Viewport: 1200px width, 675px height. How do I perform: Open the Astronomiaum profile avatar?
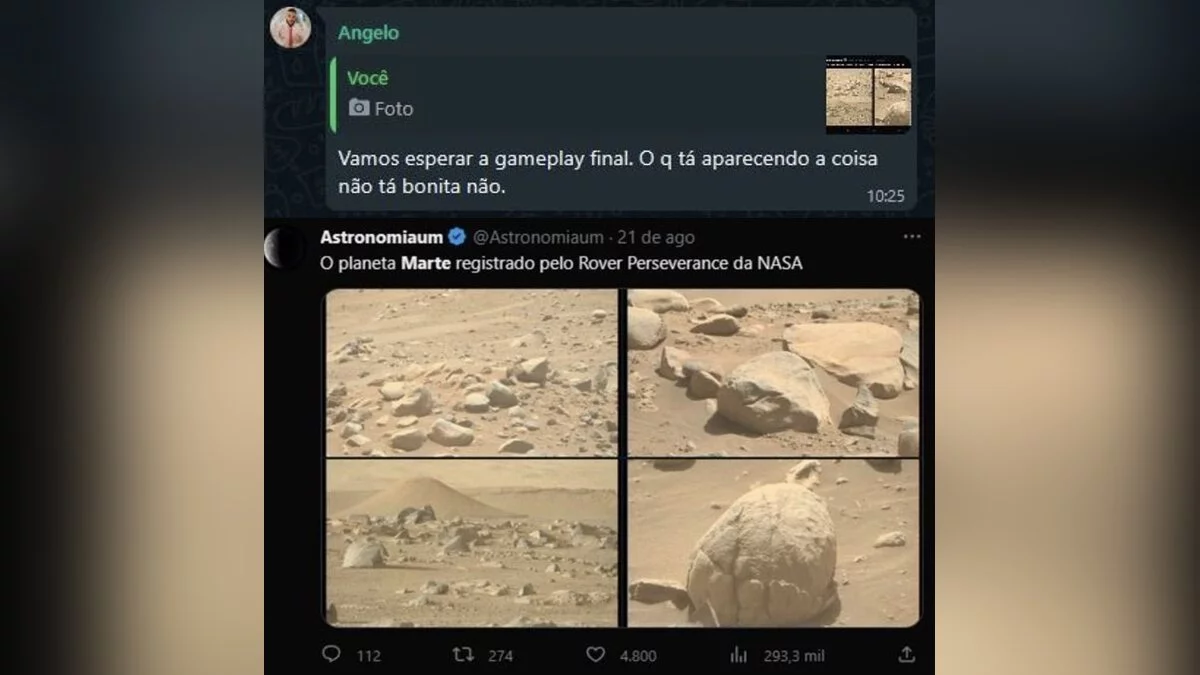tap(283, 248)
